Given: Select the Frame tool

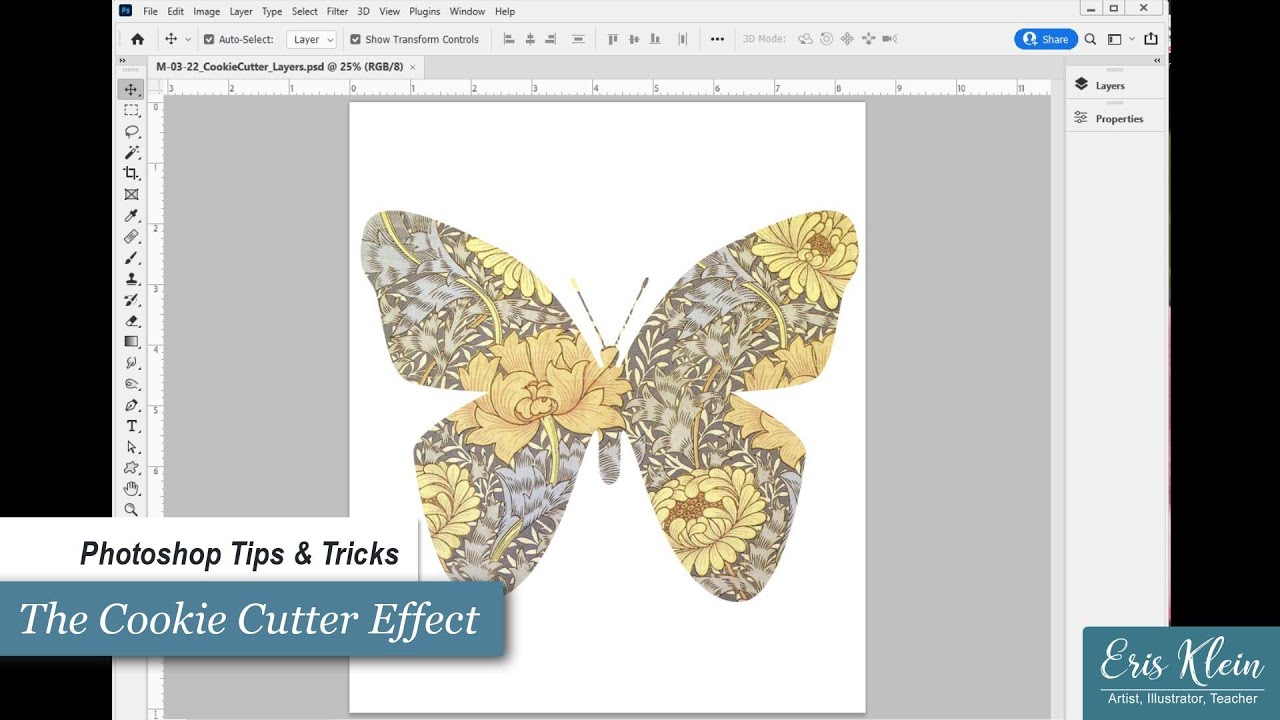Looking at the screenshot, I should pyautogui.click(x=131, y=195).
